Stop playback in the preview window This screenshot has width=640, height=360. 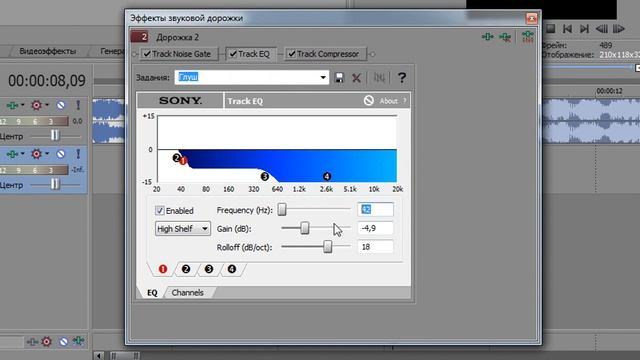pyautogui.click(x=550, y=29)
